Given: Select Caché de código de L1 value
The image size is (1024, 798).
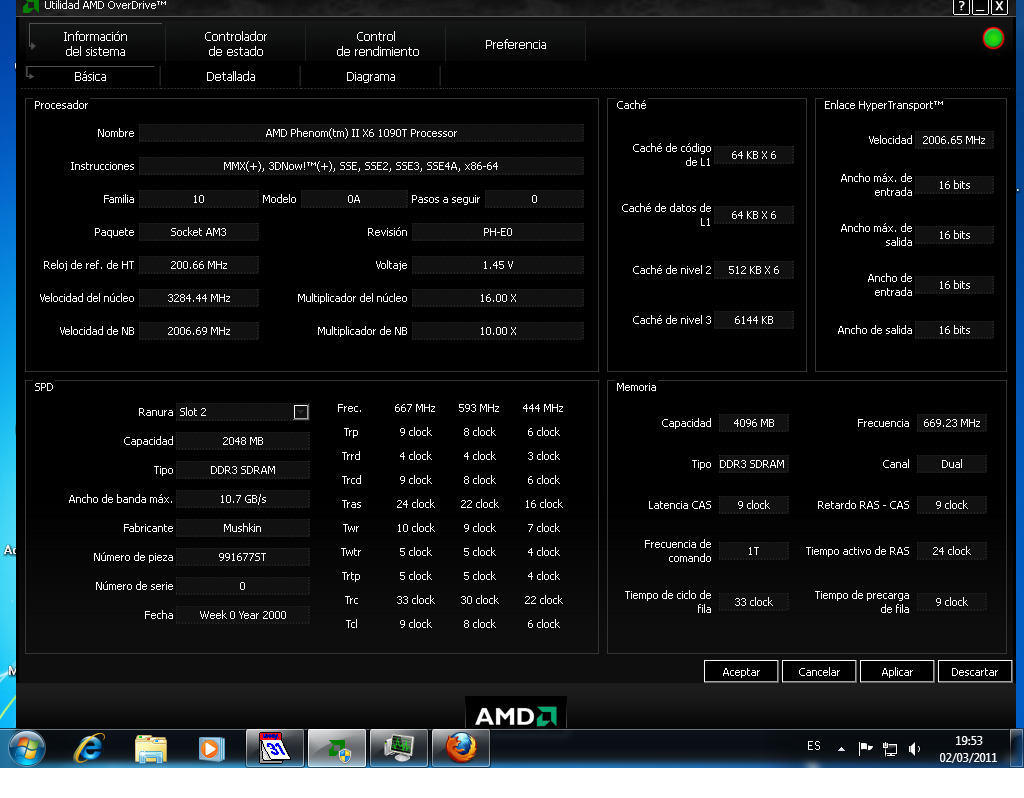Looking at the screenshot, I should 754,155.
